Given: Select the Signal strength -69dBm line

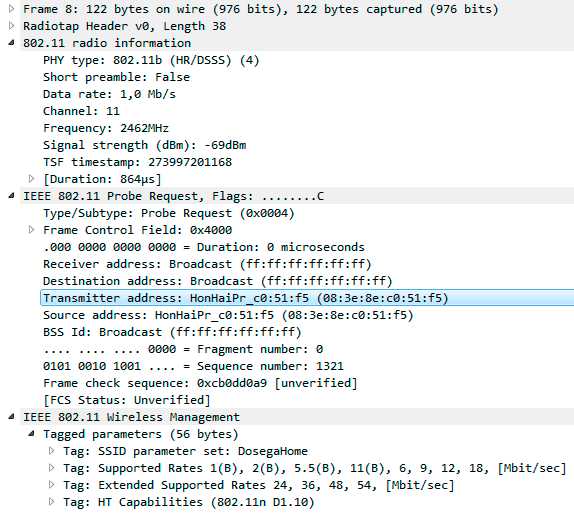Looking at the screenshot, I should 145,145.
